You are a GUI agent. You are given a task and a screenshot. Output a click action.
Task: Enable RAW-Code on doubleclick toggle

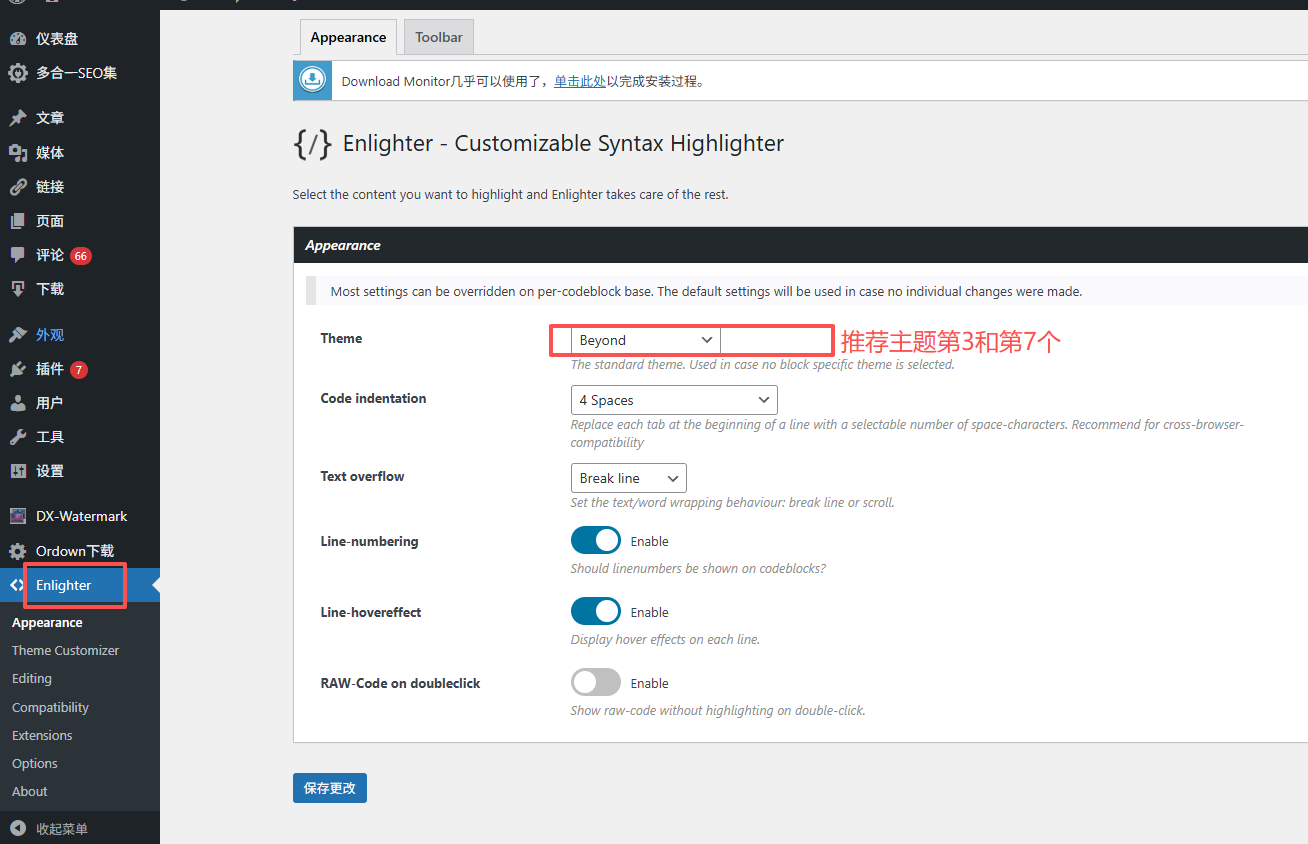(596, 683)
